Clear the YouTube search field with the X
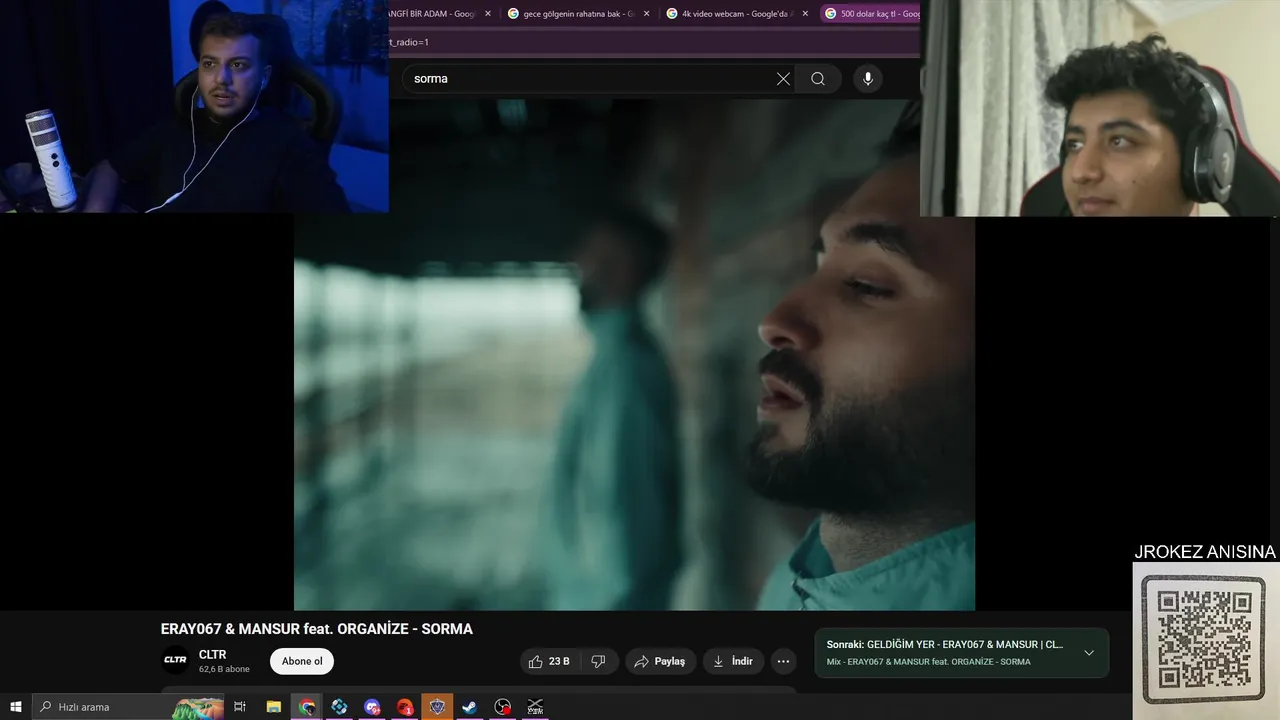 point(783,79)
